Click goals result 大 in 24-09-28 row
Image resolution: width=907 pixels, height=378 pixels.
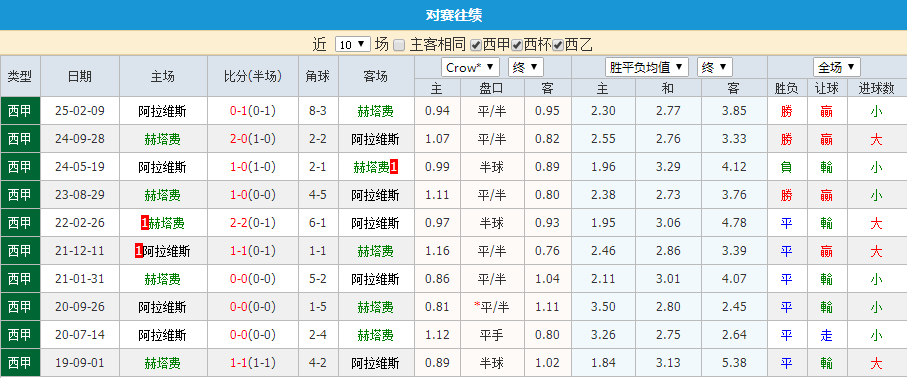tap(876, 139)
